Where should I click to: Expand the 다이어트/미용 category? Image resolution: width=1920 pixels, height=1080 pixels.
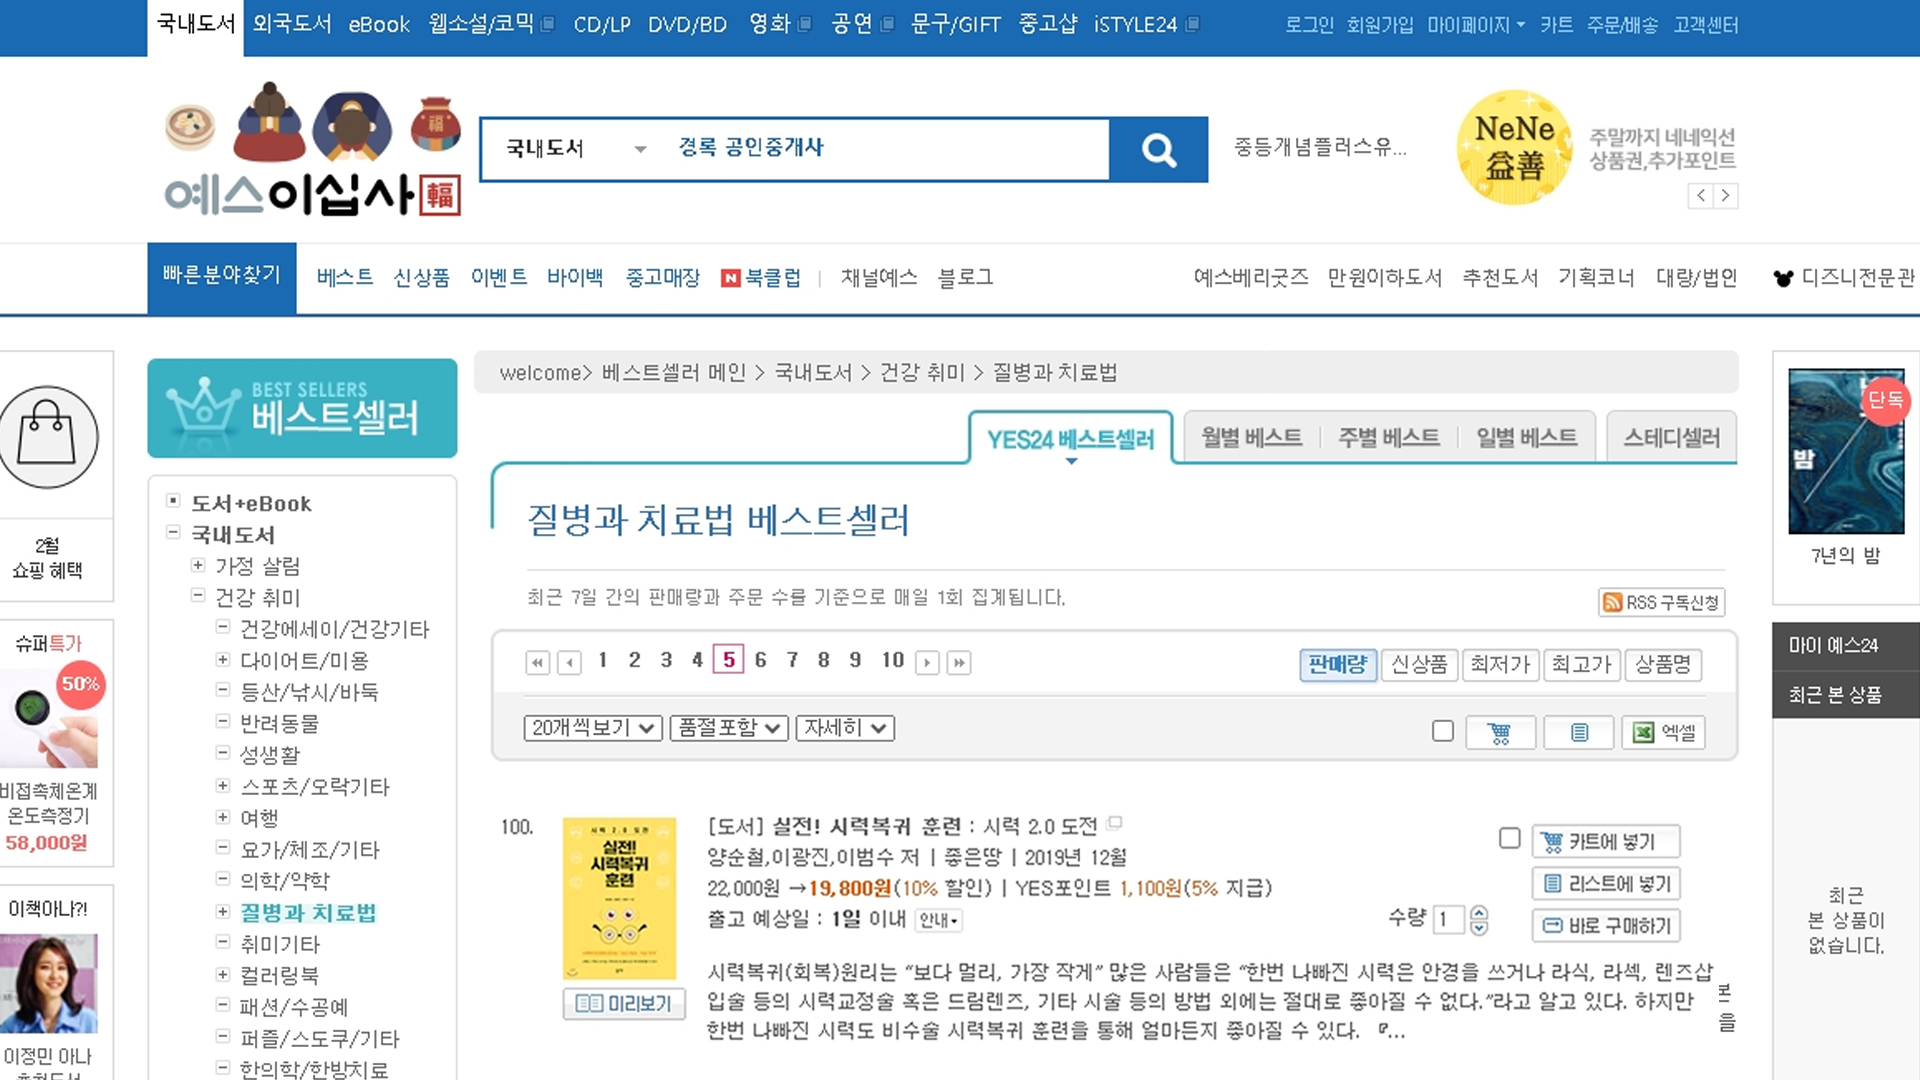click(223, 660)
